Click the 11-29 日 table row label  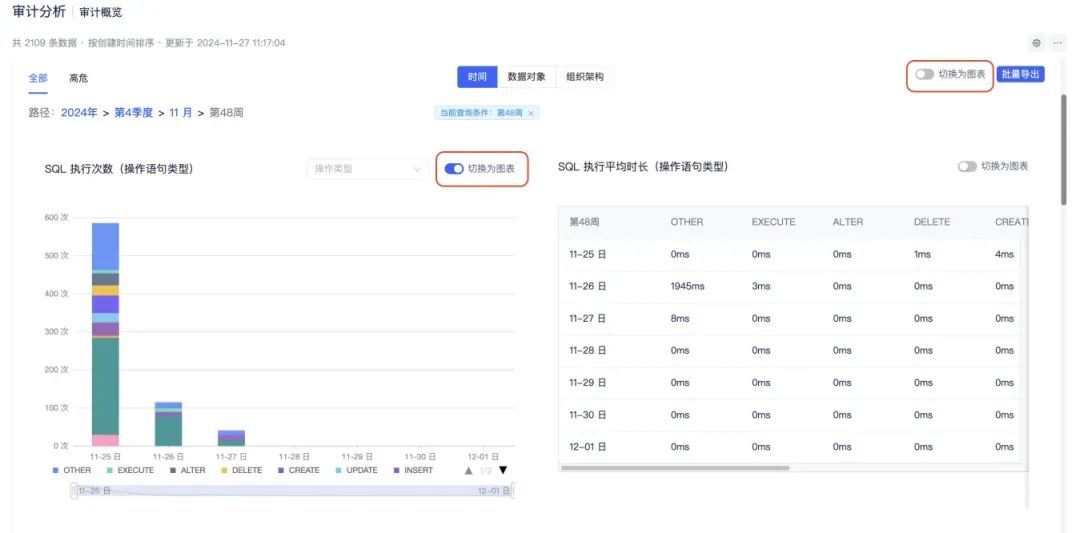[x=588, y=383]
